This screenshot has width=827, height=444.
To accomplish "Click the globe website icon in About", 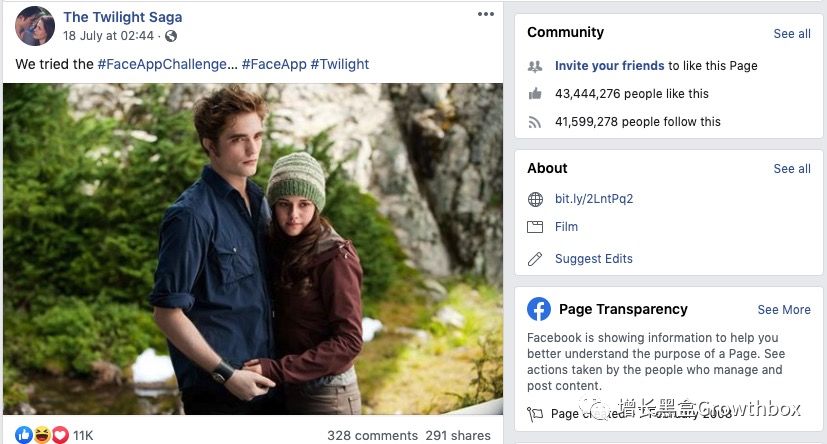I will [535, 199].
